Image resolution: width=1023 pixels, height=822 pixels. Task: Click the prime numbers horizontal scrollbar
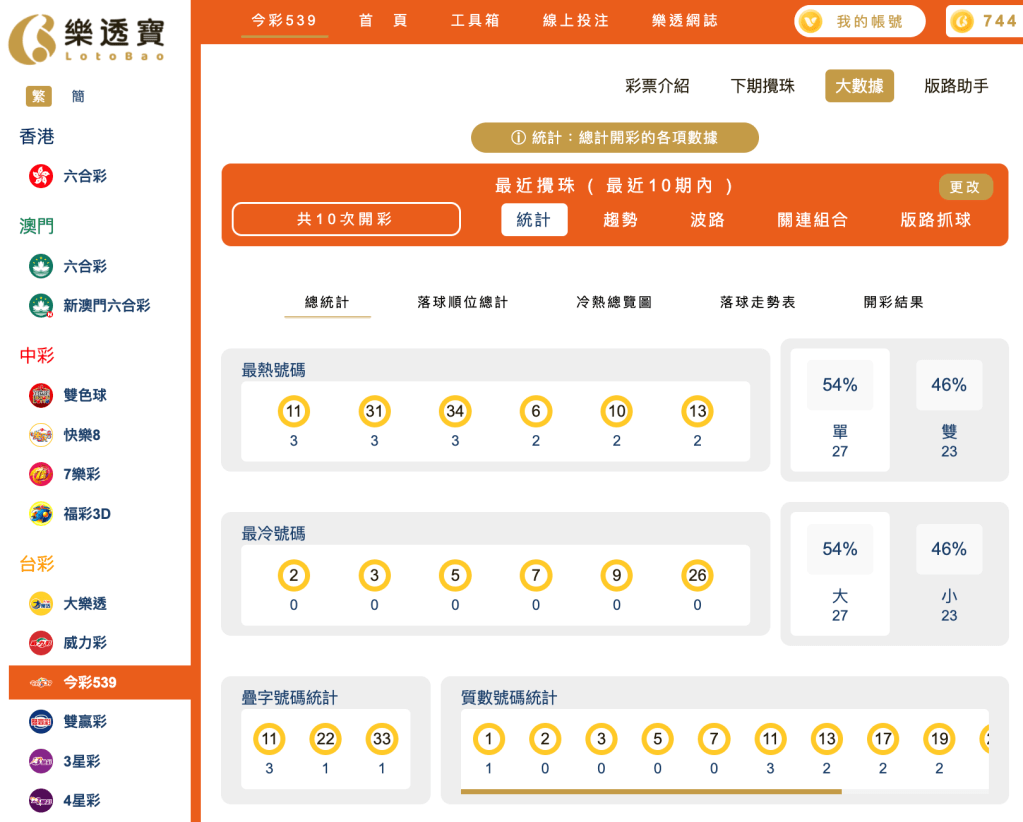coord(651,792)
